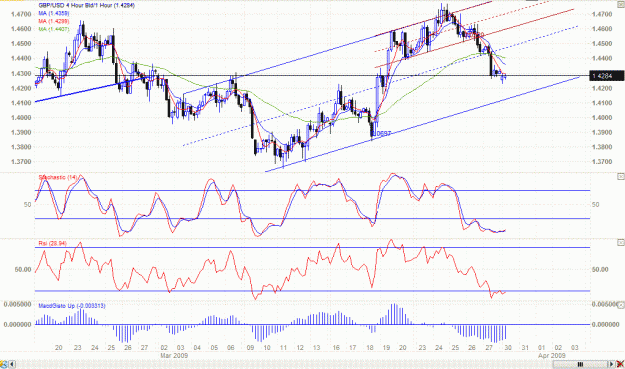625x369 pixels.
Task: Click the Rsi (28.94) indicator label
Action: (x=53, y=243)
